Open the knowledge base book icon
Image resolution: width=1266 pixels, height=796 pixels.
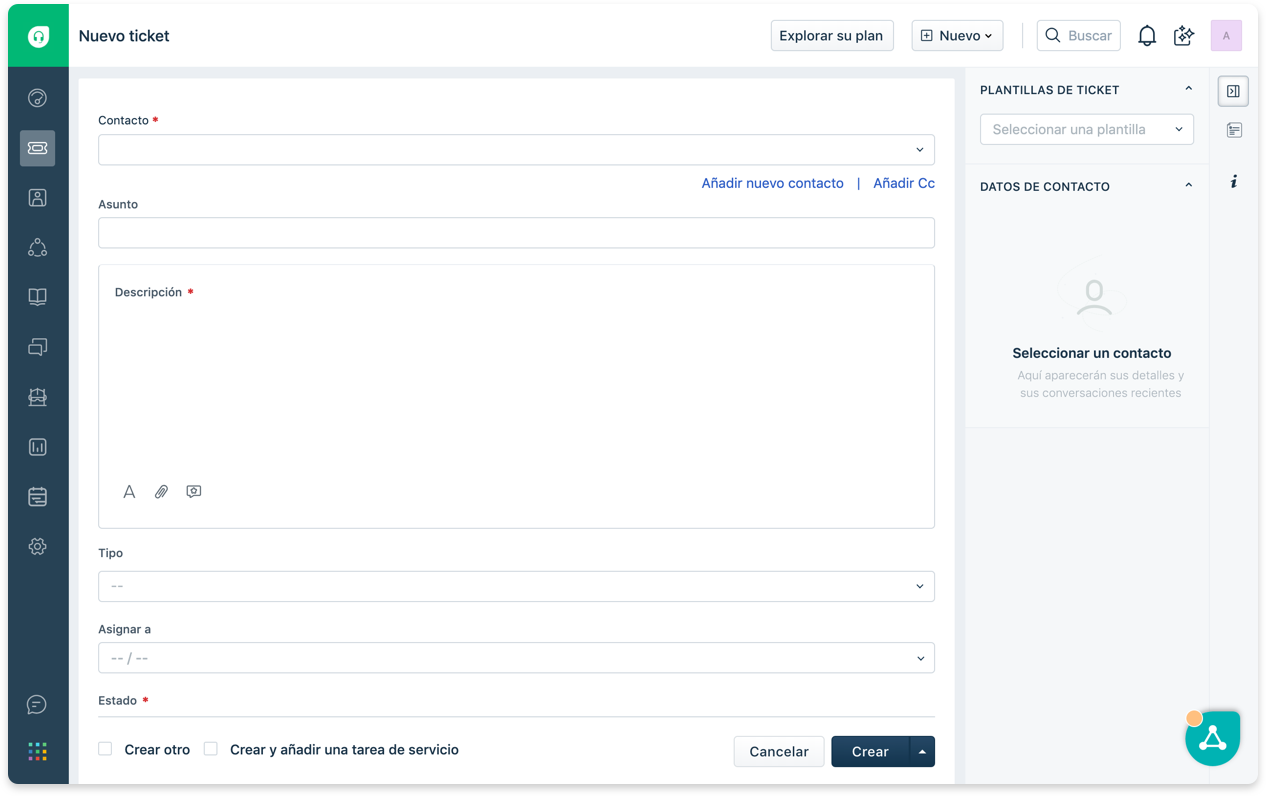tap(37, 297)
